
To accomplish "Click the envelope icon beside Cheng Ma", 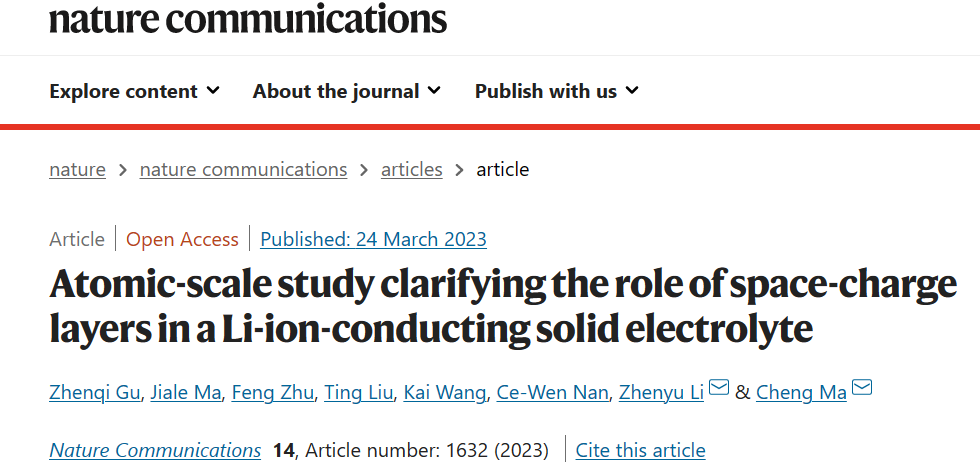I will (862, 387).
